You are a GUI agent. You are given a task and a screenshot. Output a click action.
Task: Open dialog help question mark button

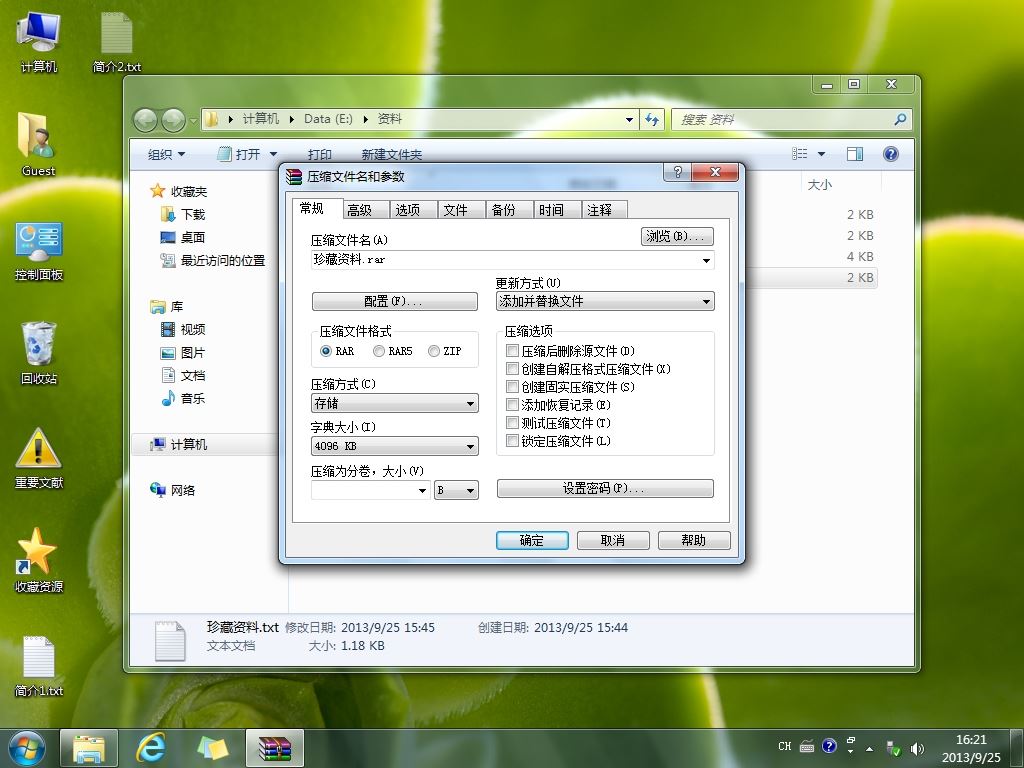pos(677,172)
